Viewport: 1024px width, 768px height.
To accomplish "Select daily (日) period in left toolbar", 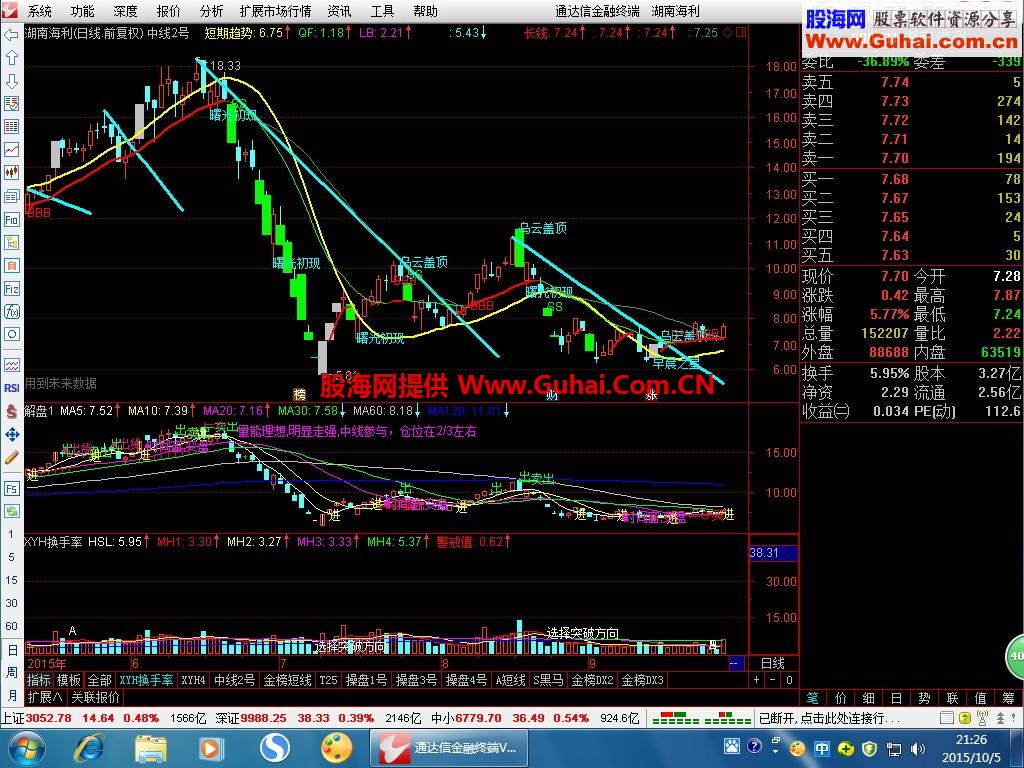I will click(12, 650).
